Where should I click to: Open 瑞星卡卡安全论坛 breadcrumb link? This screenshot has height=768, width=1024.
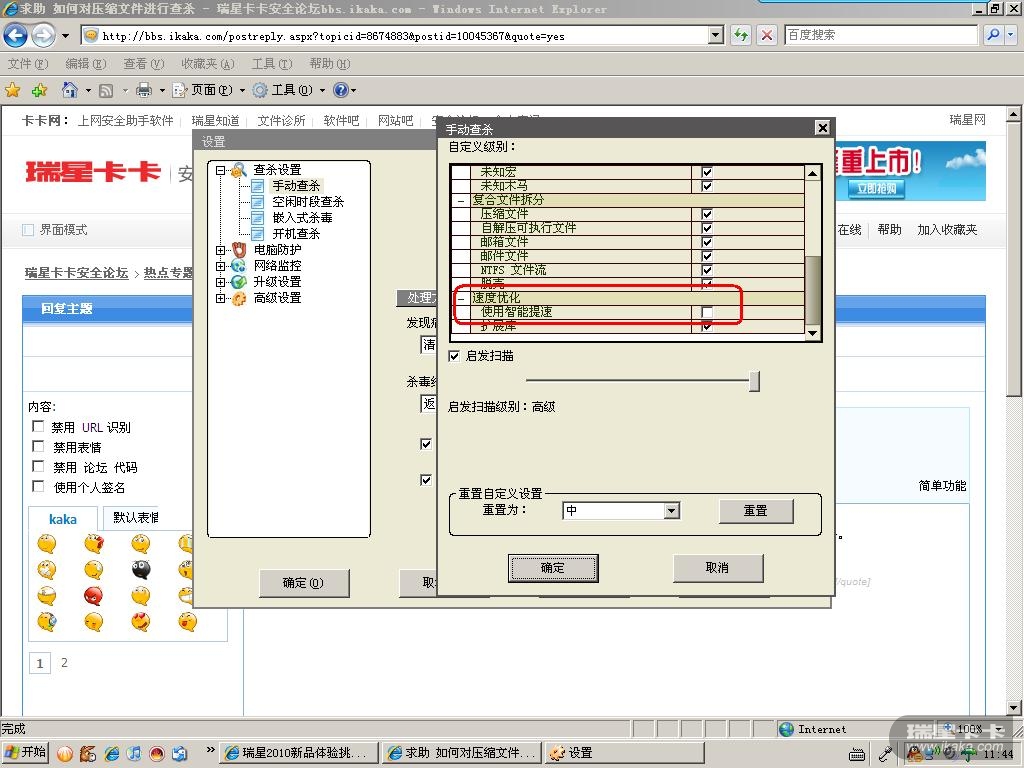[76, 273]
